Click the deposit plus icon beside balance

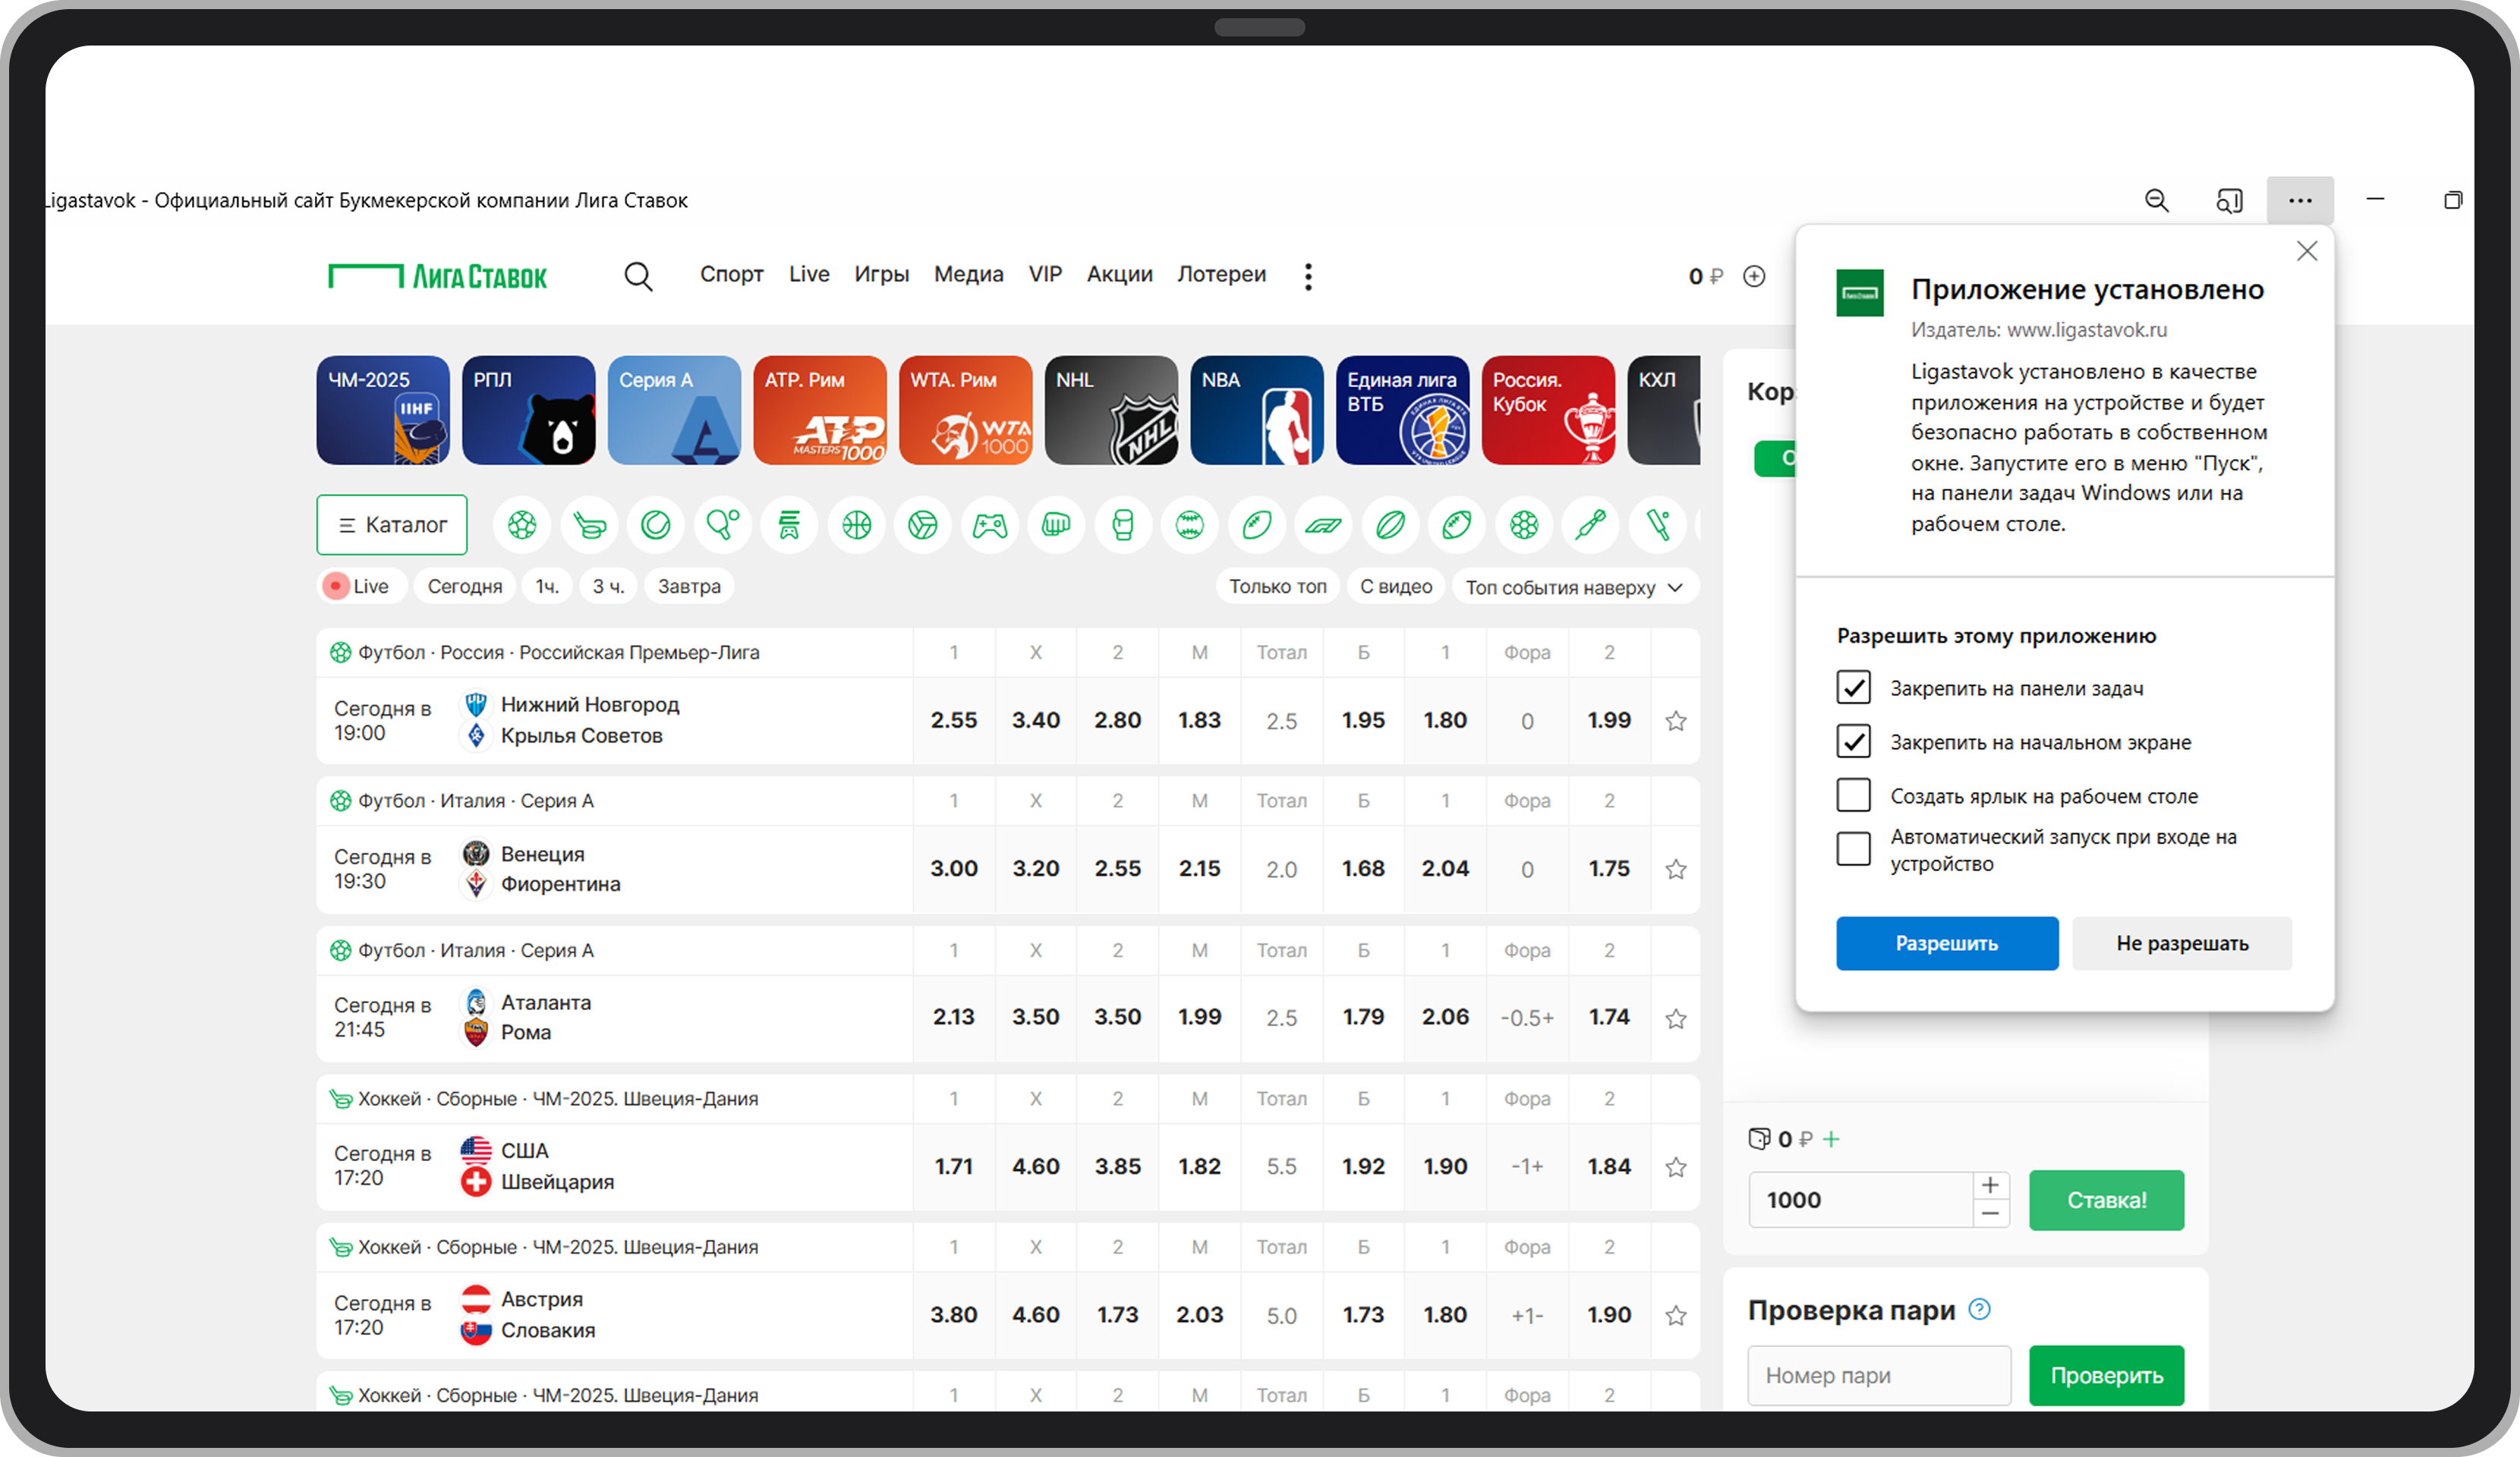[1754, 276]
